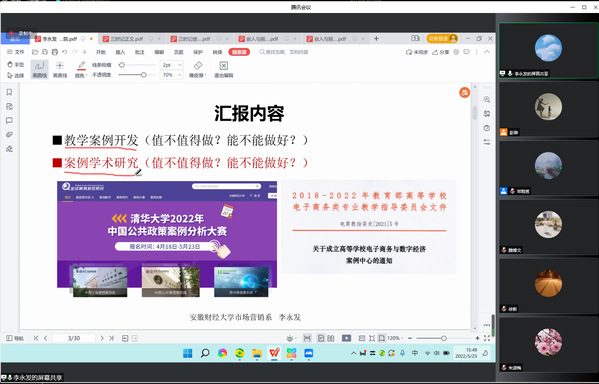Screen dimensions: 599x384
Task: Open the 文件 file menu
Action: pyautogui.click(x=16, y=52)
